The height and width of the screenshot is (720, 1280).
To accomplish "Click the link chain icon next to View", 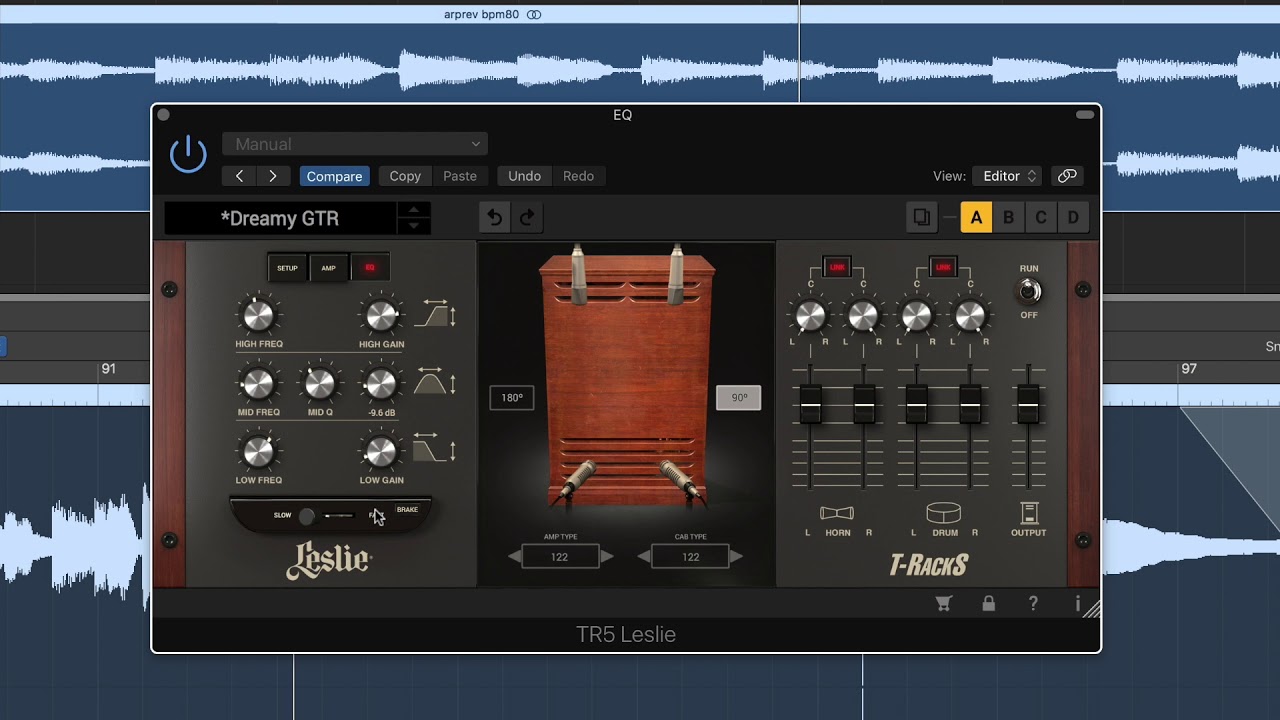I will (x=1067, y=176).
